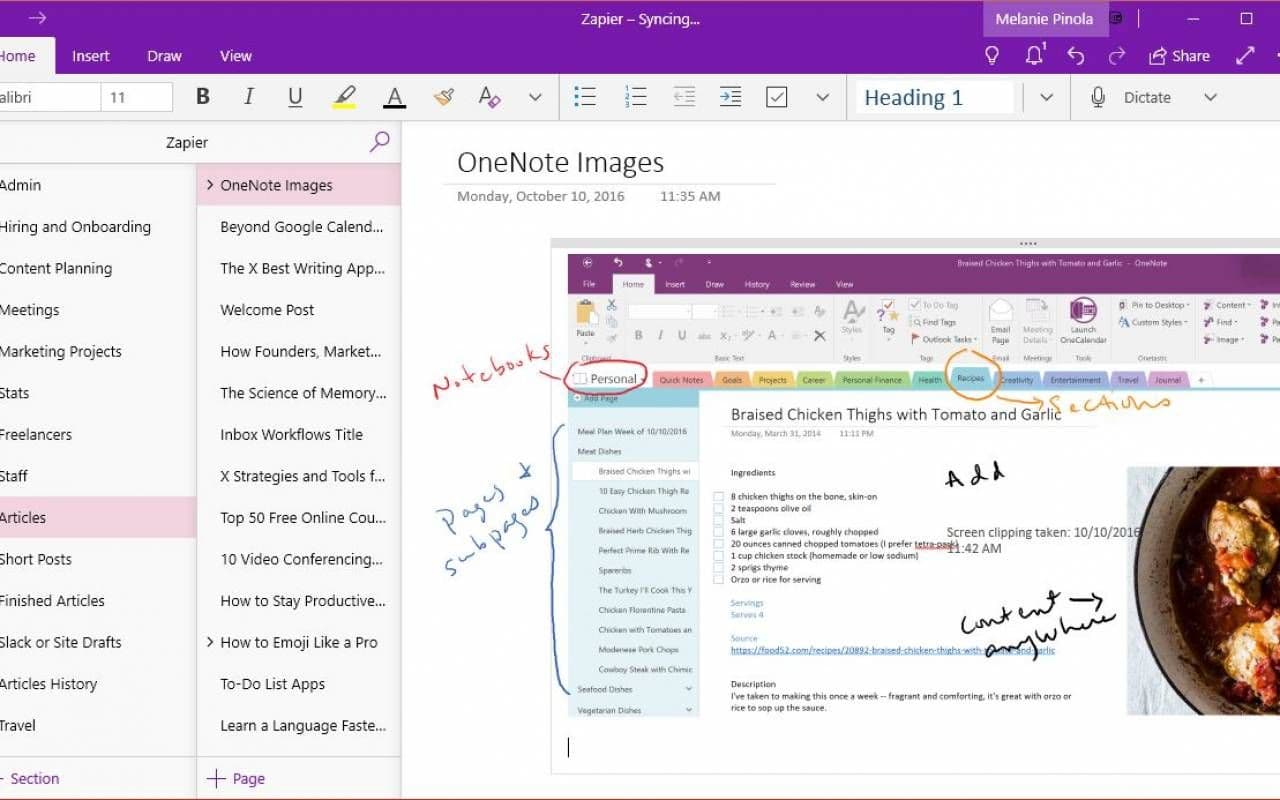1280x800 pixels.
Task: Insert a numbered list
Action: [x=636, y=97]
